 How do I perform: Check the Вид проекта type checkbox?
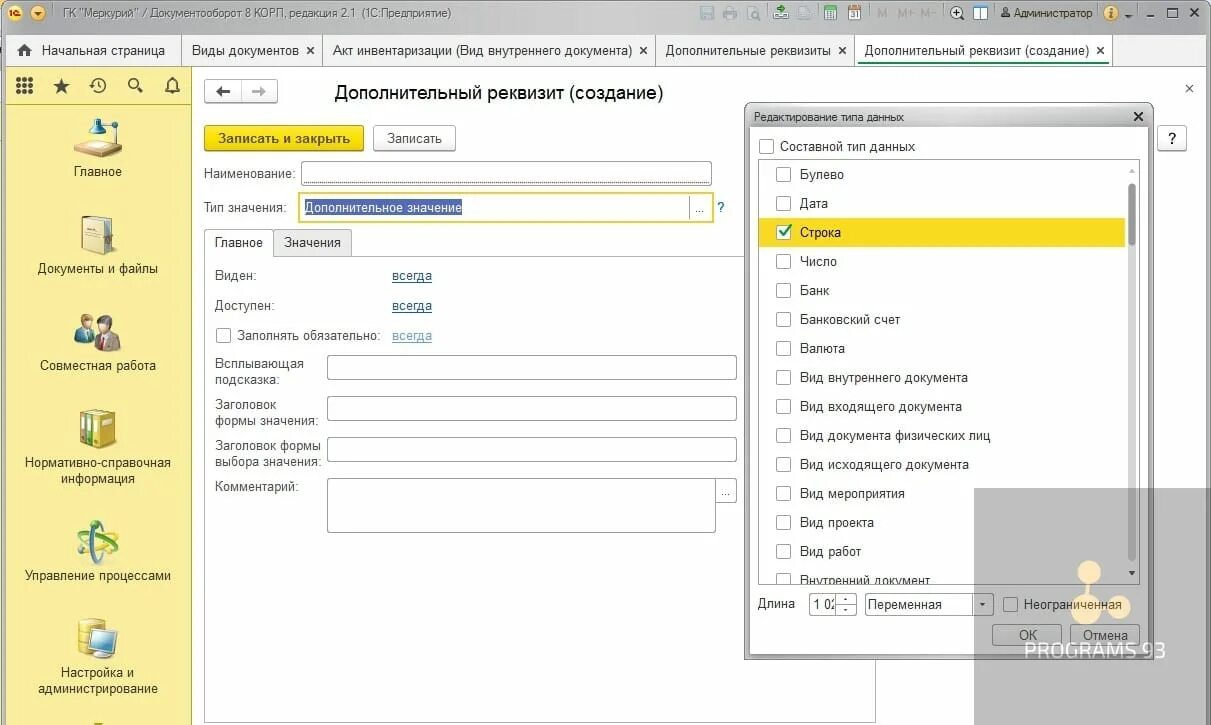tap(783, 522)
